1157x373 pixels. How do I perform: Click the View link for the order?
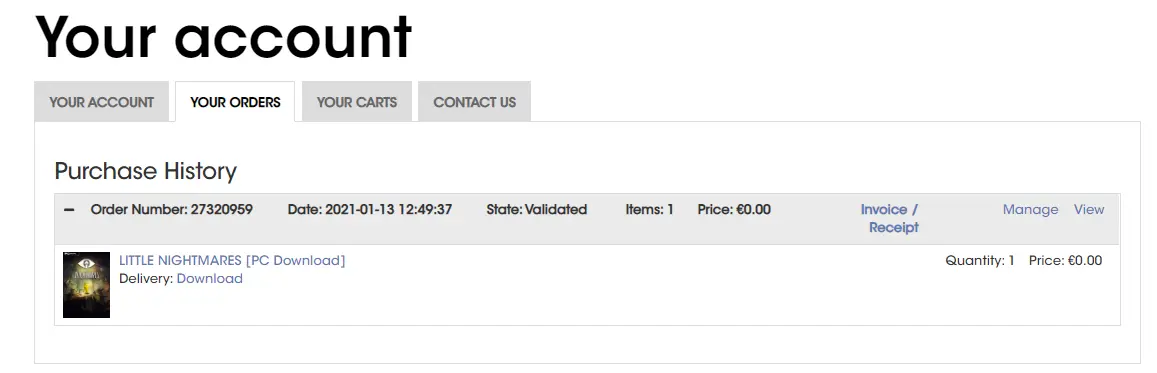(x=1089, y=209)
